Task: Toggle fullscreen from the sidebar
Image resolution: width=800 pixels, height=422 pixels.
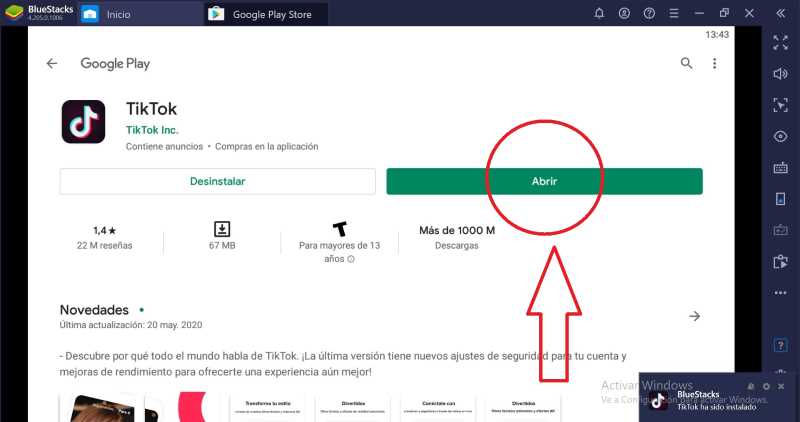Action: [781, 43]
